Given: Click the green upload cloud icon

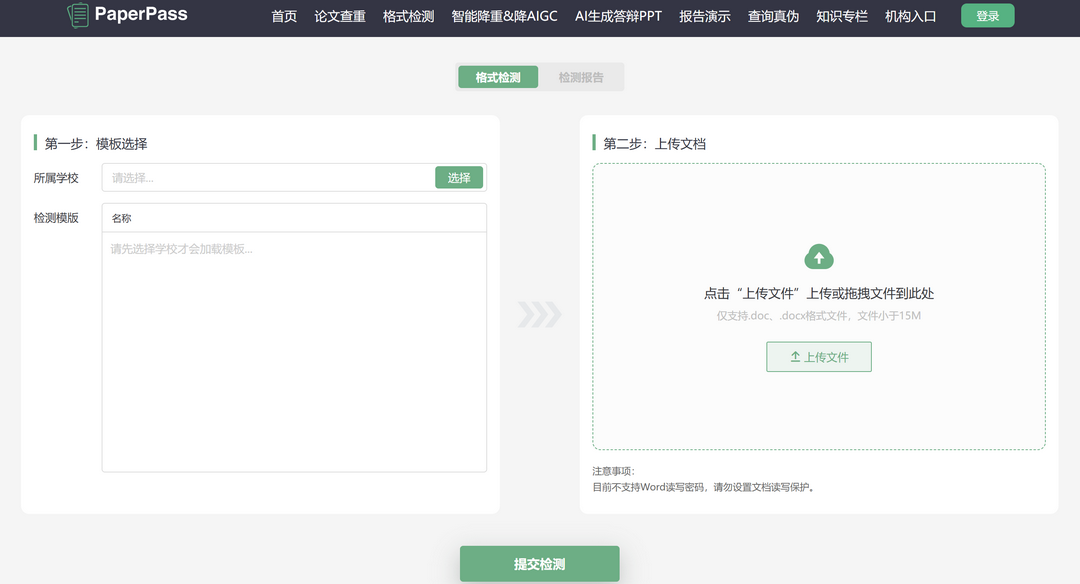Looking at the screenshot, I should 819,257.
